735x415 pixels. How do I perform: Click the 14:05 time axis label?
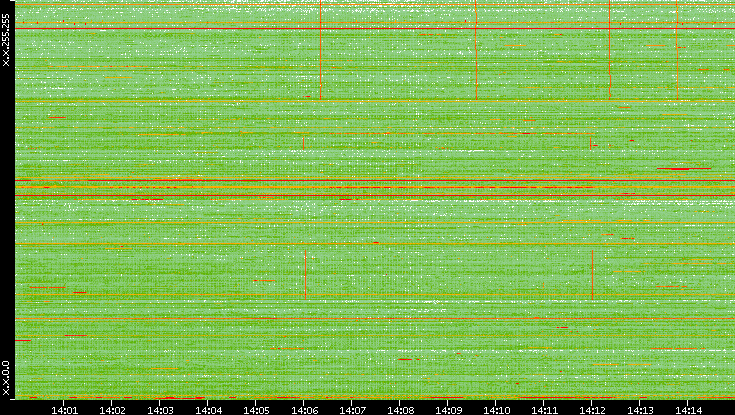[256, 410]
